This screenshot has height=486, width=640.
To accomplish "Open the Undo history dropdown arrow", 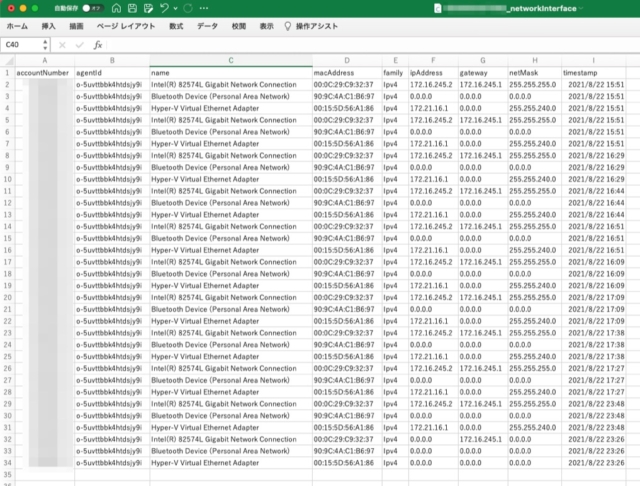I will coord(176,8).
